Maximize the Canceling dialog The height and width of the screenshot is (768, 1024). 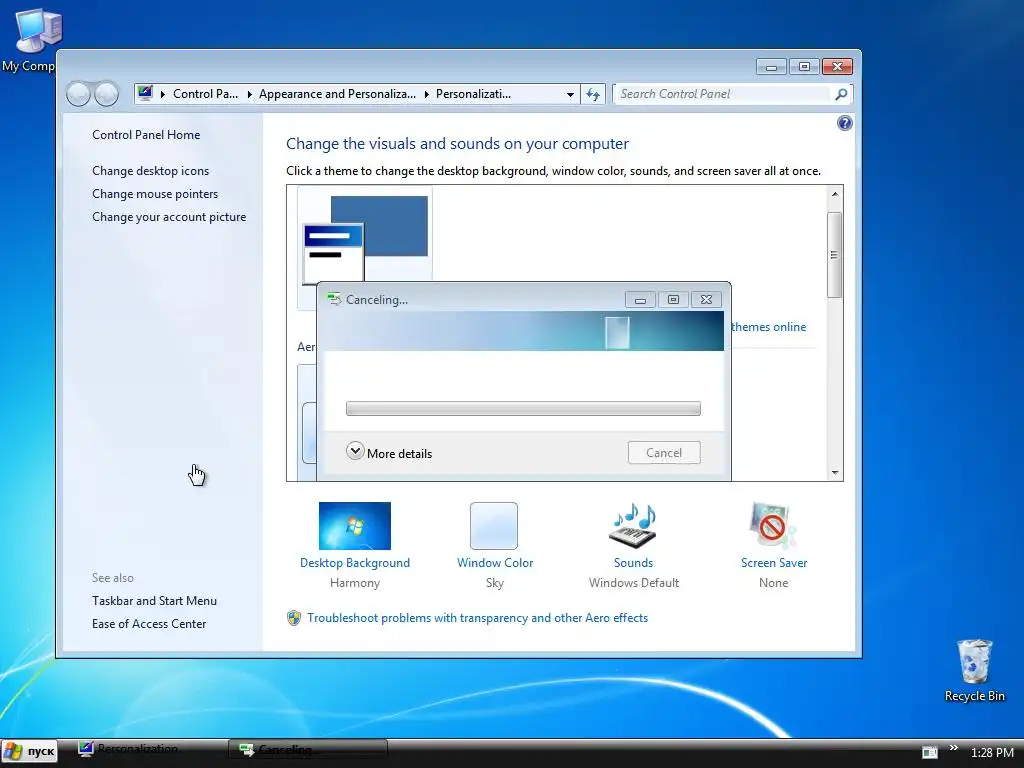pyautogui.click(x=673, y=300)
